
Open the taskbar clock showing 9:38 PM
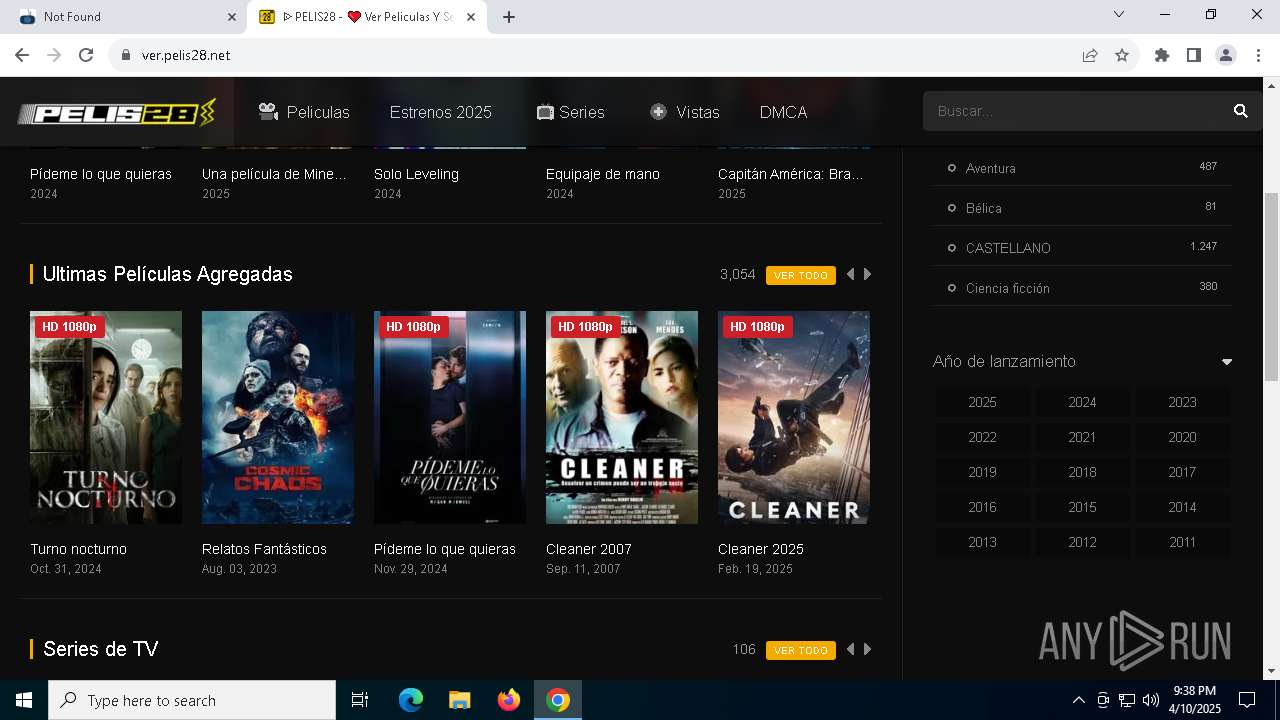tap(1194, 700)
